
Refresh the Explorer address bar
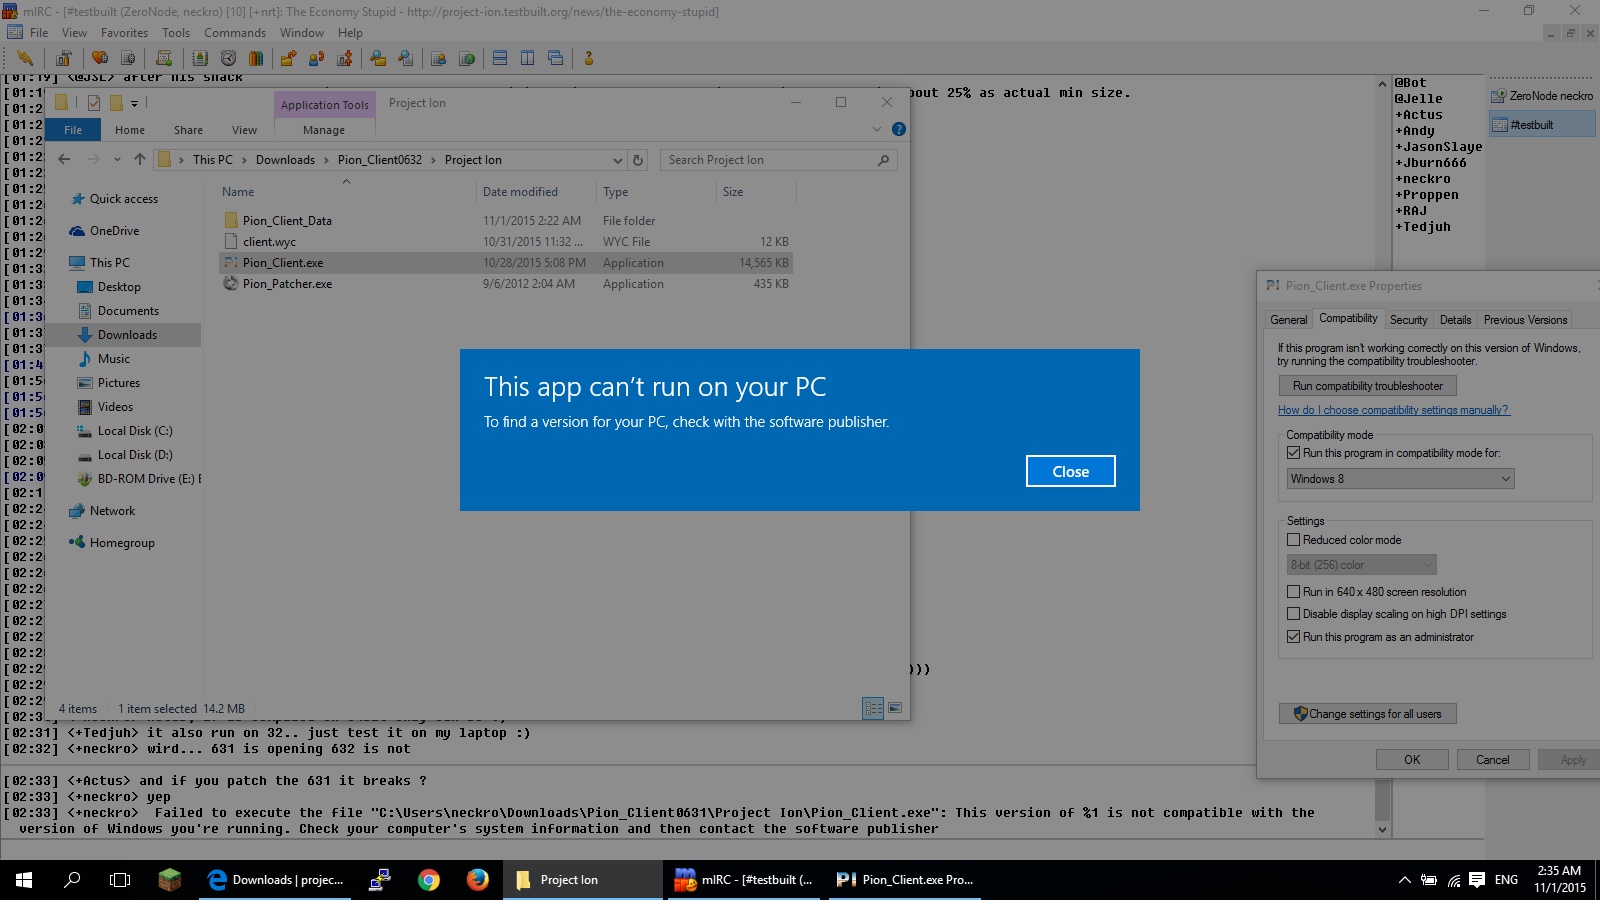[x=638, y=160]
